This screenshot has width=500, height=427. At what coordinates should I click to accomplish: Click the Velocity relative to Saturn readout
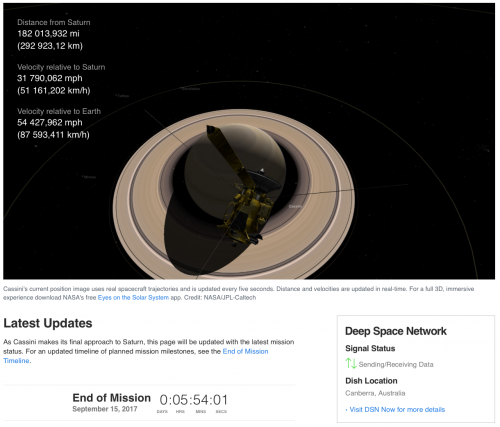61,79
